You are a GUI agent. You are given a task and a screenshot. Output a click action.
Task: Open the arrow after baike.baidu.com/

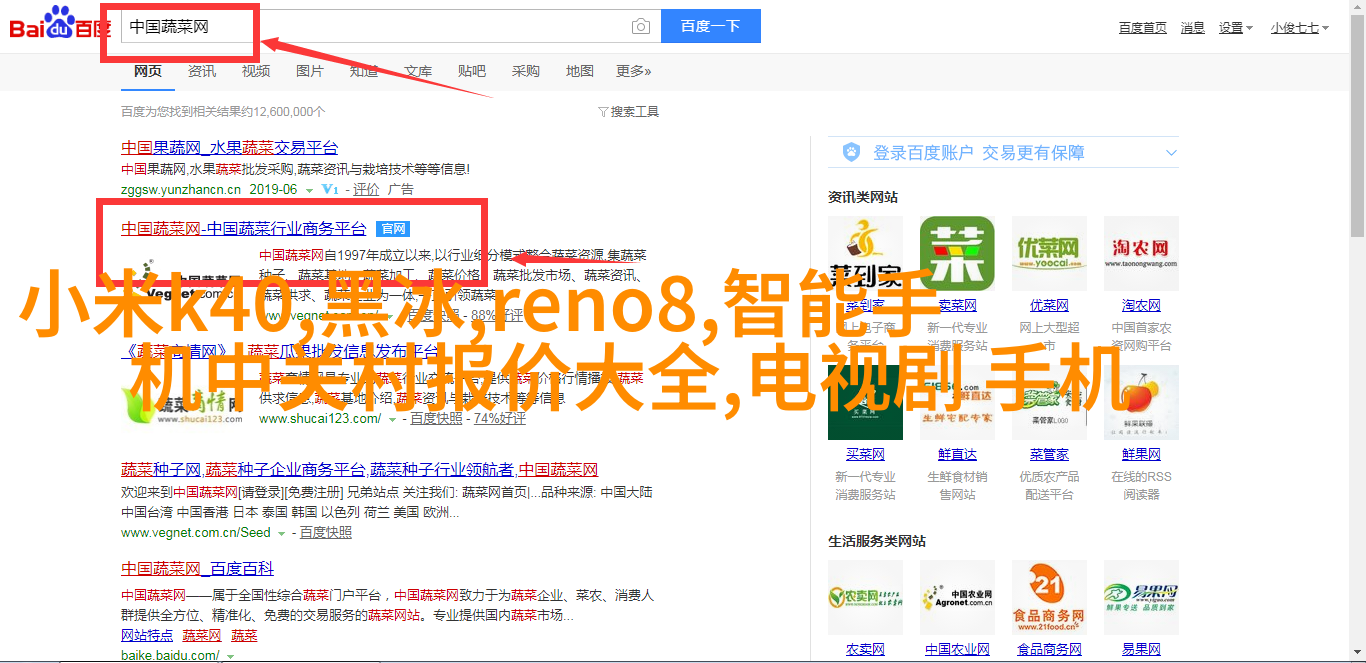(x=230, y=657)
